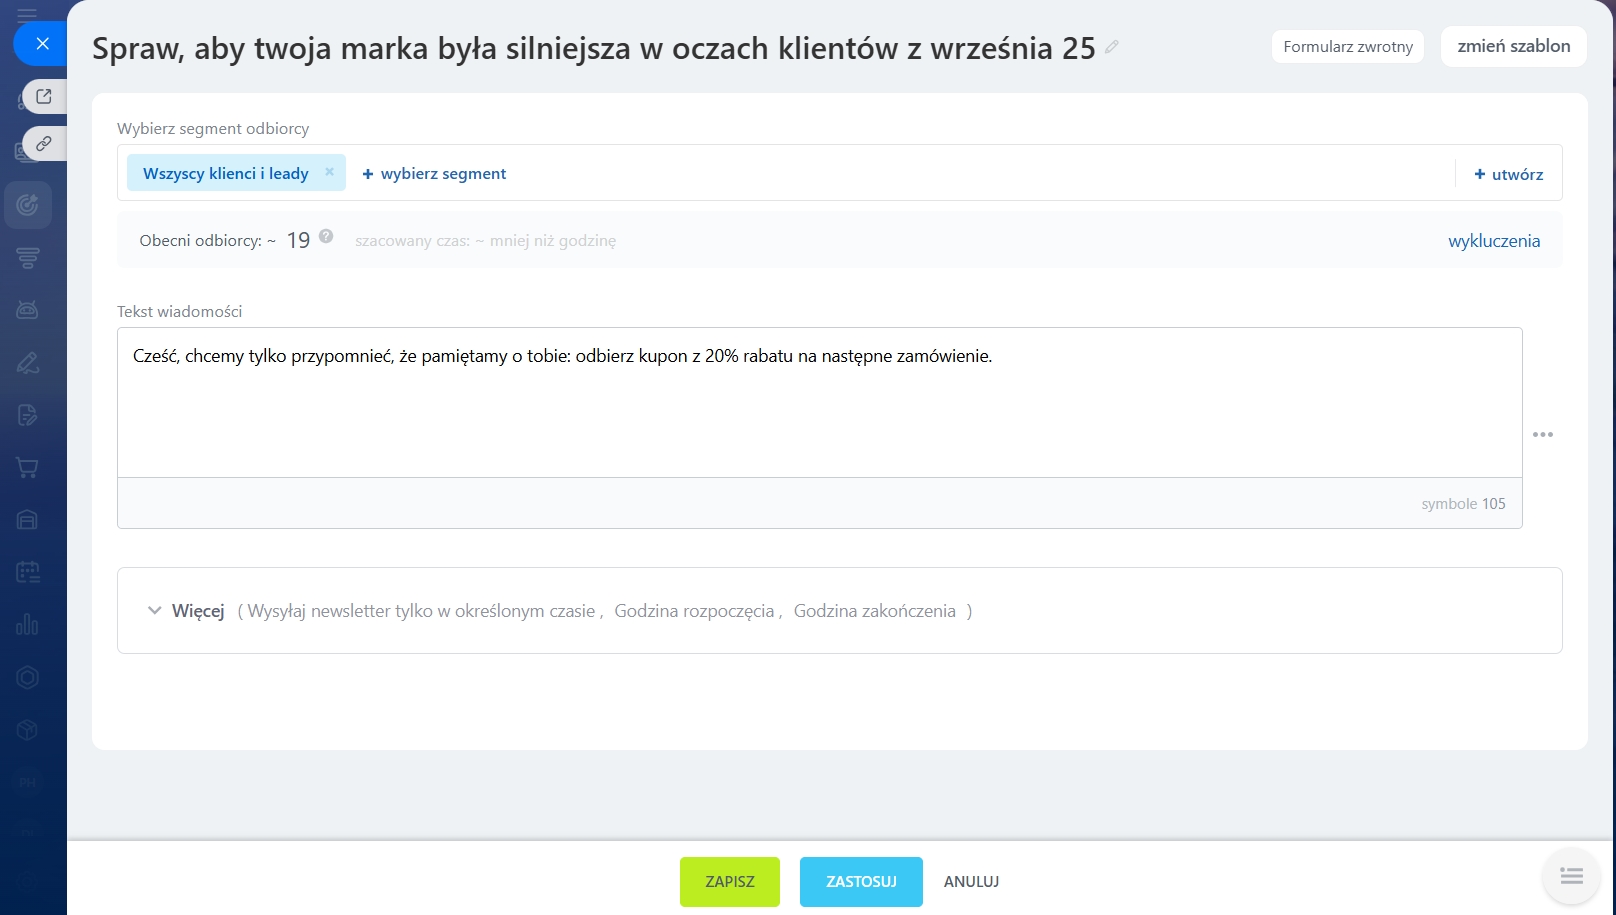1616x915 pixels.
Task: Click the recipients count help icon
Action: (326, 237)
